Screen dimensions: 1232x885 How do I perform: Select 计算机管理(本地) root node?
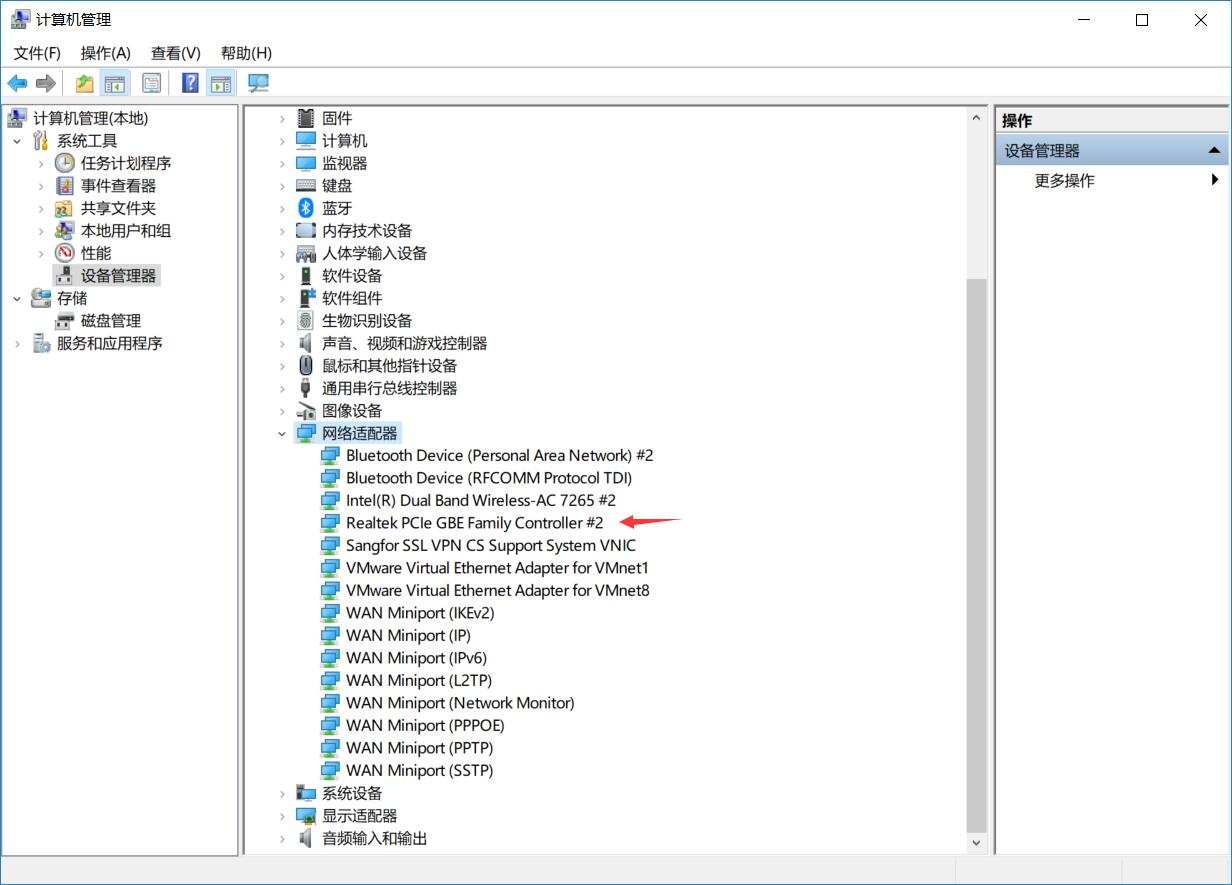tap(90, 118)
